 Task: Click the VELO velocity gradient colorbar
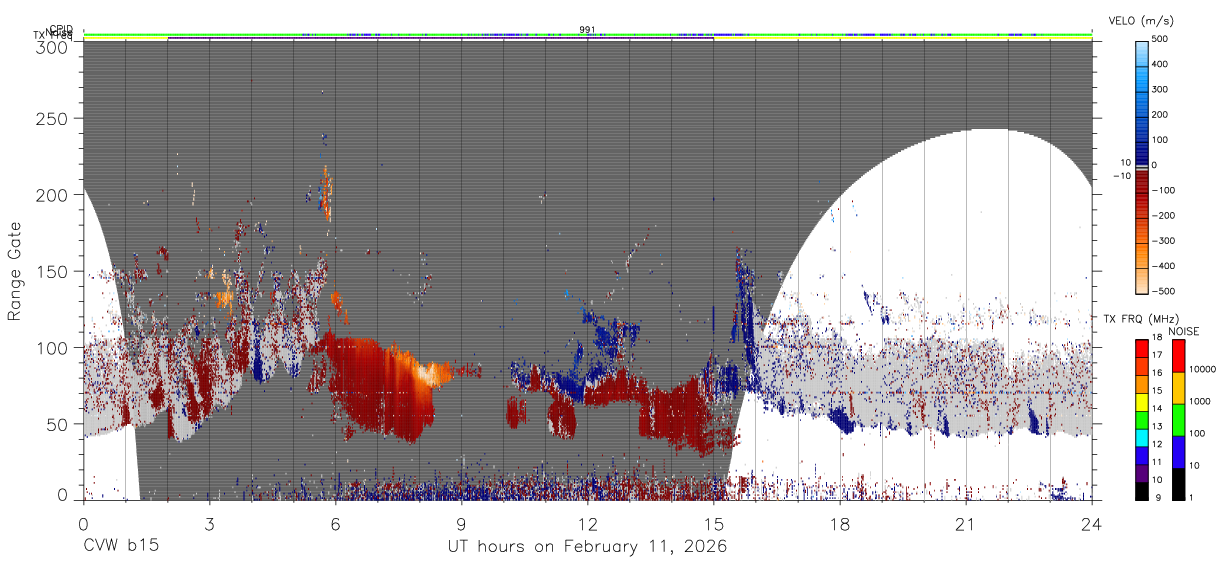[x=1141, y=166]
